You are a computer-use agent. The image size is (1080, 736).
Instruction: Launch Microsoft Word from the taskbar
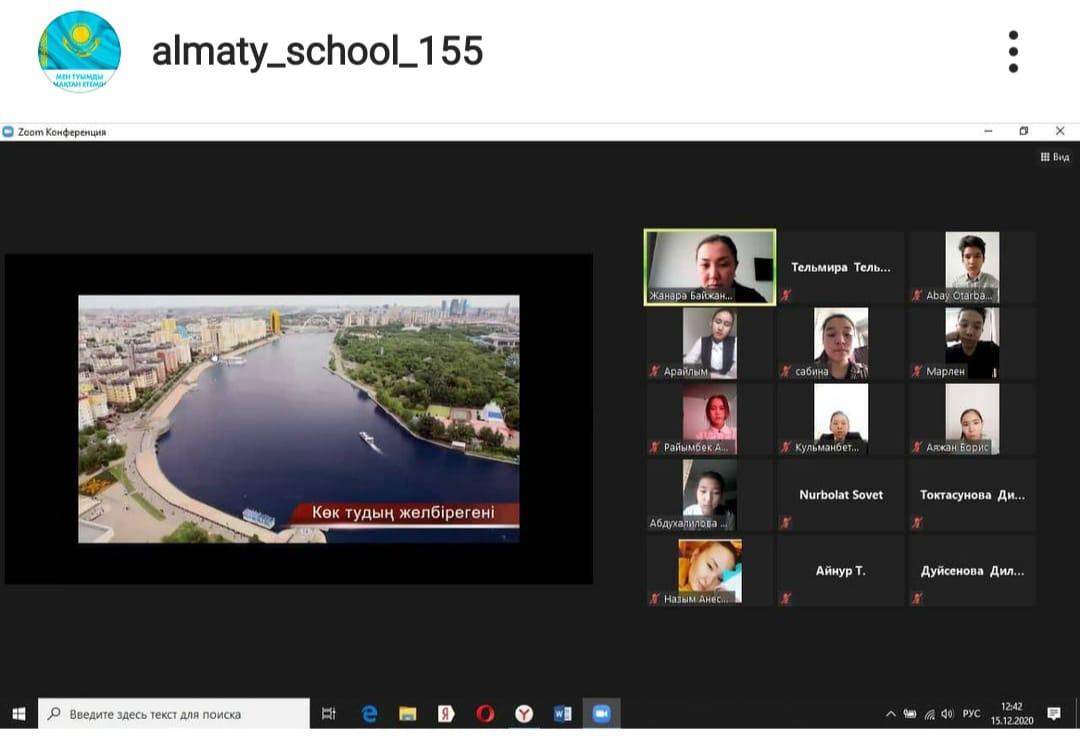click(562, 714)
